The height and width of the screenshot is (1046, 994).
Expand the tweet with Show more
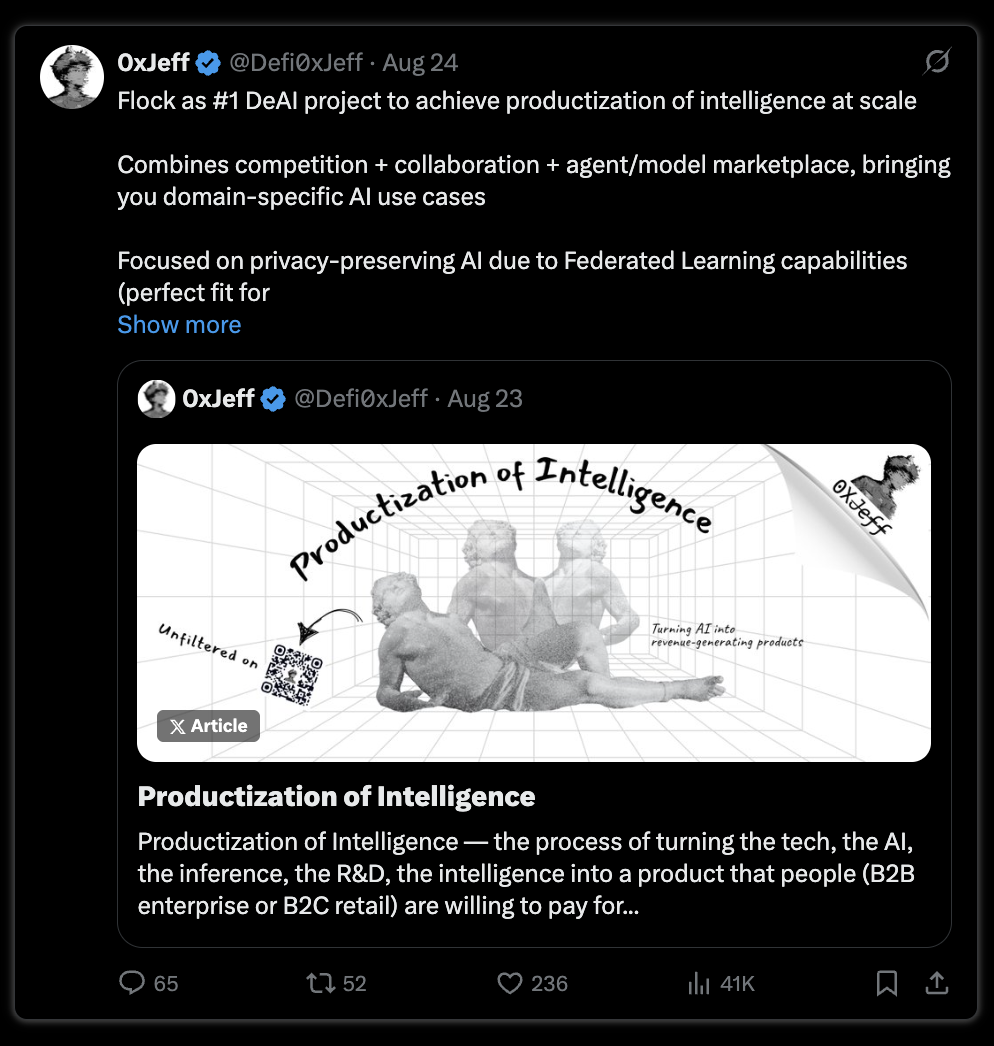coord(179,325)
